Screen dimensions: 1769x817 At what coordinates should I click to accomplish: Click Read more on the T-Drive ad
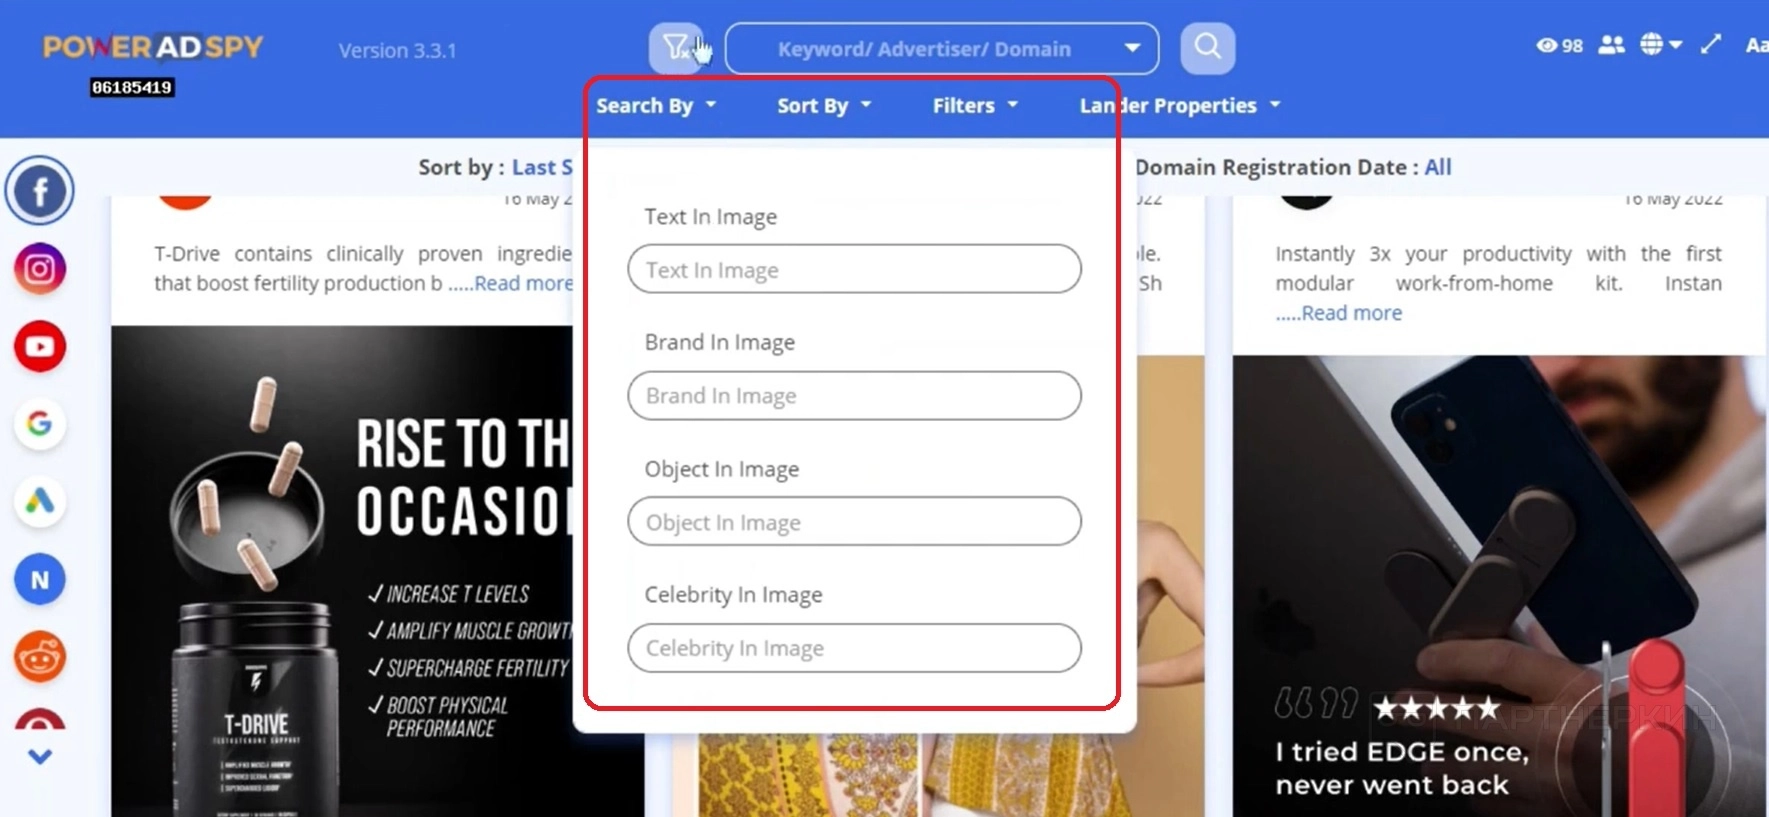pos(524,283)
